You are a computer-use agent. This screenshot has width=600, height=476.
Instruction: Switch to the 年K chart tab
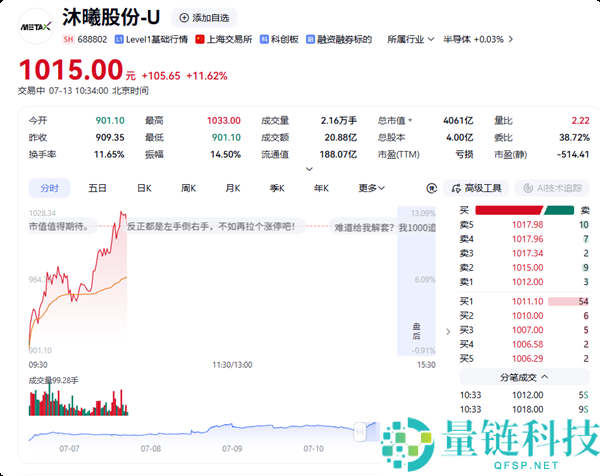pyautogui.click(x=321, y=188)
